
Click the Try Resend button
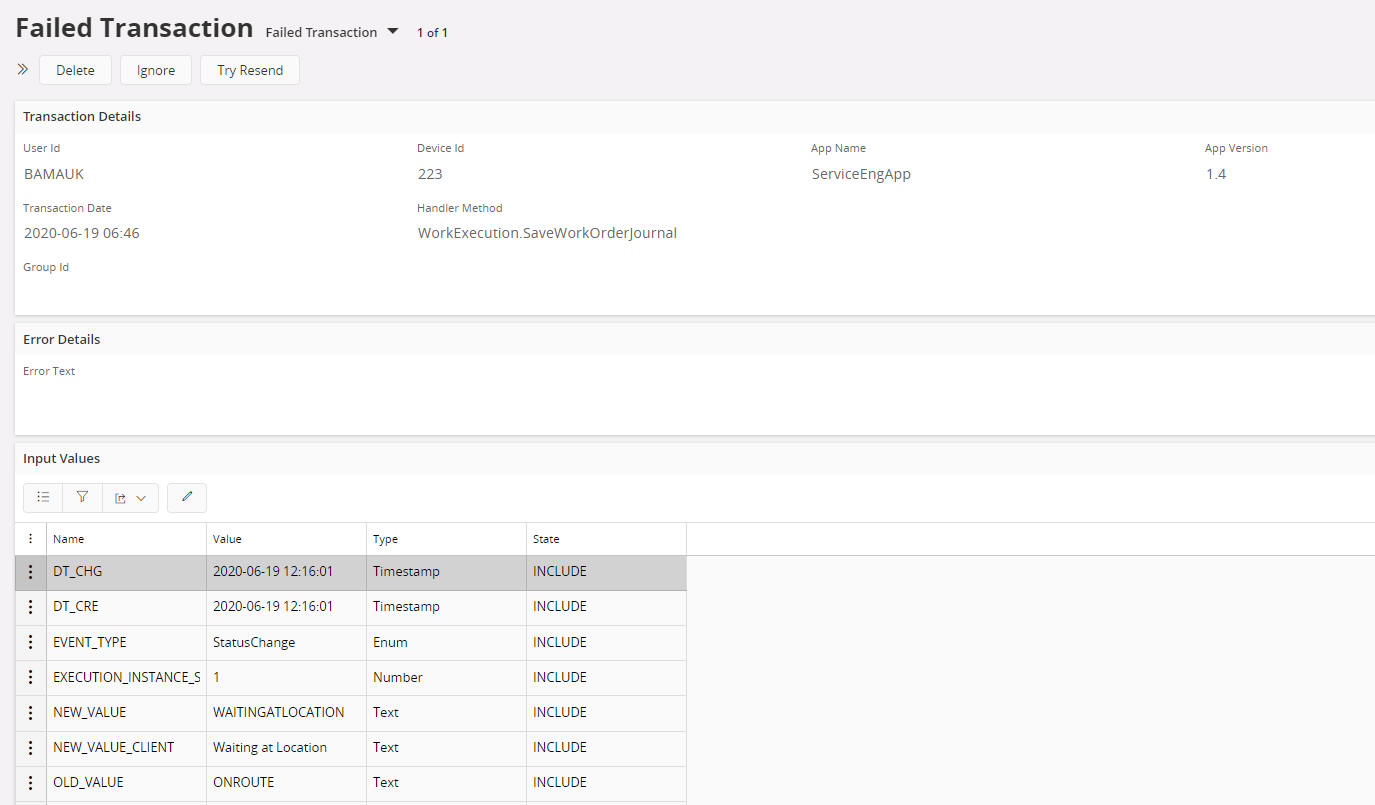point(250,70)
